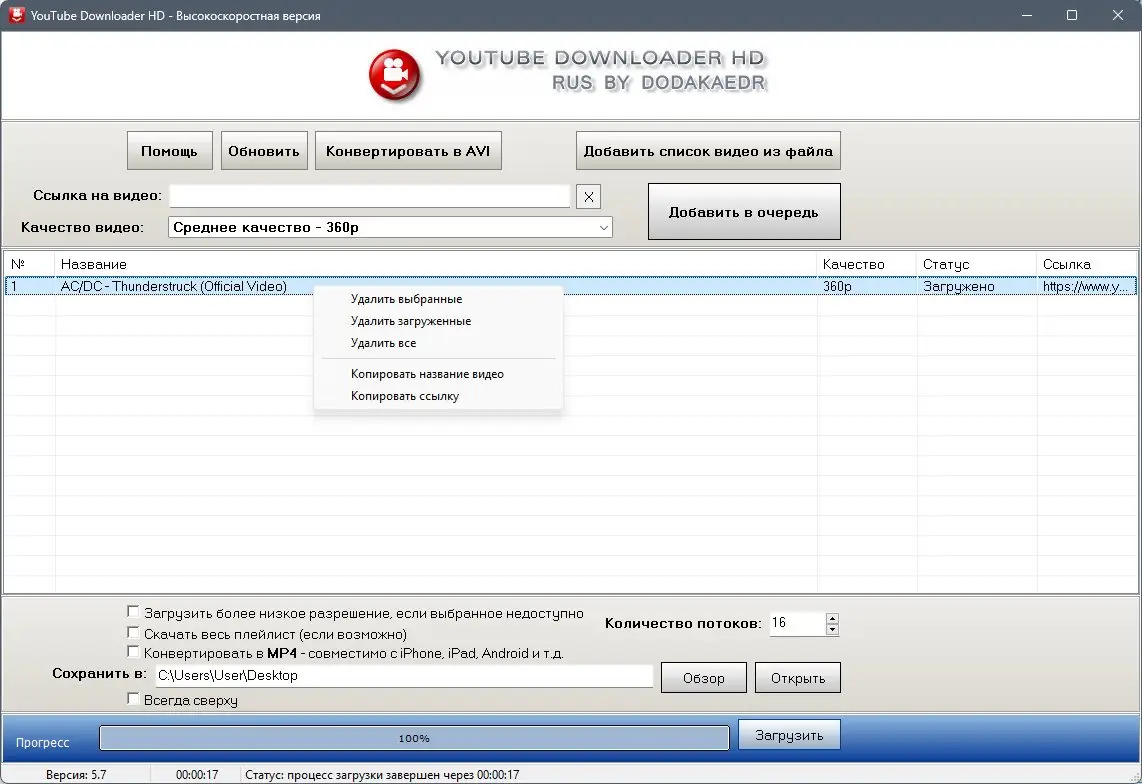Browse save folder with 'Обзор' button

(x=703, y=677)
